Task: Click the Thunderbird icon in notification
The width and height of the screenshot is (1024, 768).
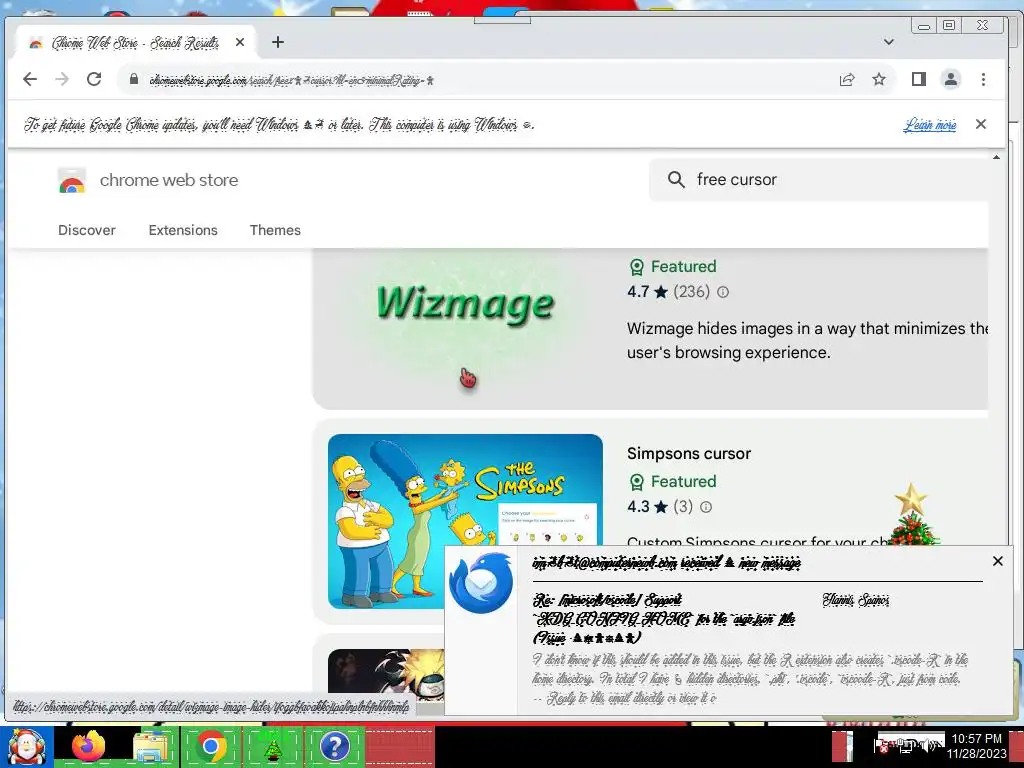Action: tap(481, 583)
